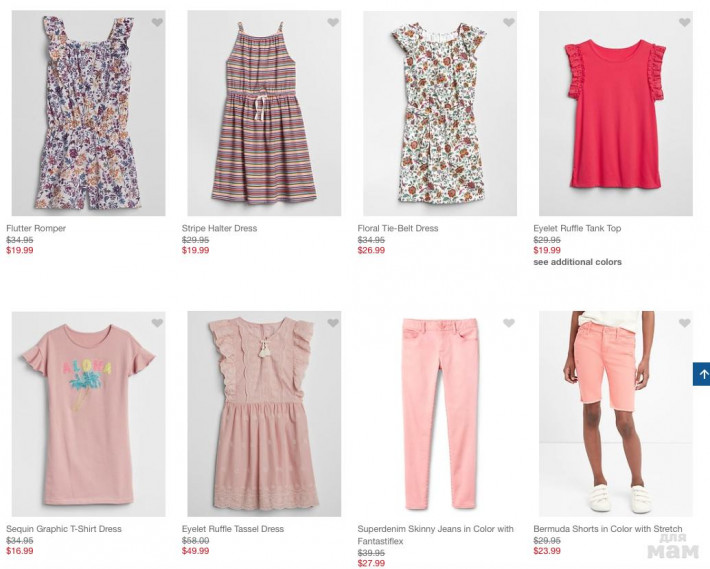Open Stripe Halter Dress title link
This screenshot has width=710, height=569.
tap(219, 229)
